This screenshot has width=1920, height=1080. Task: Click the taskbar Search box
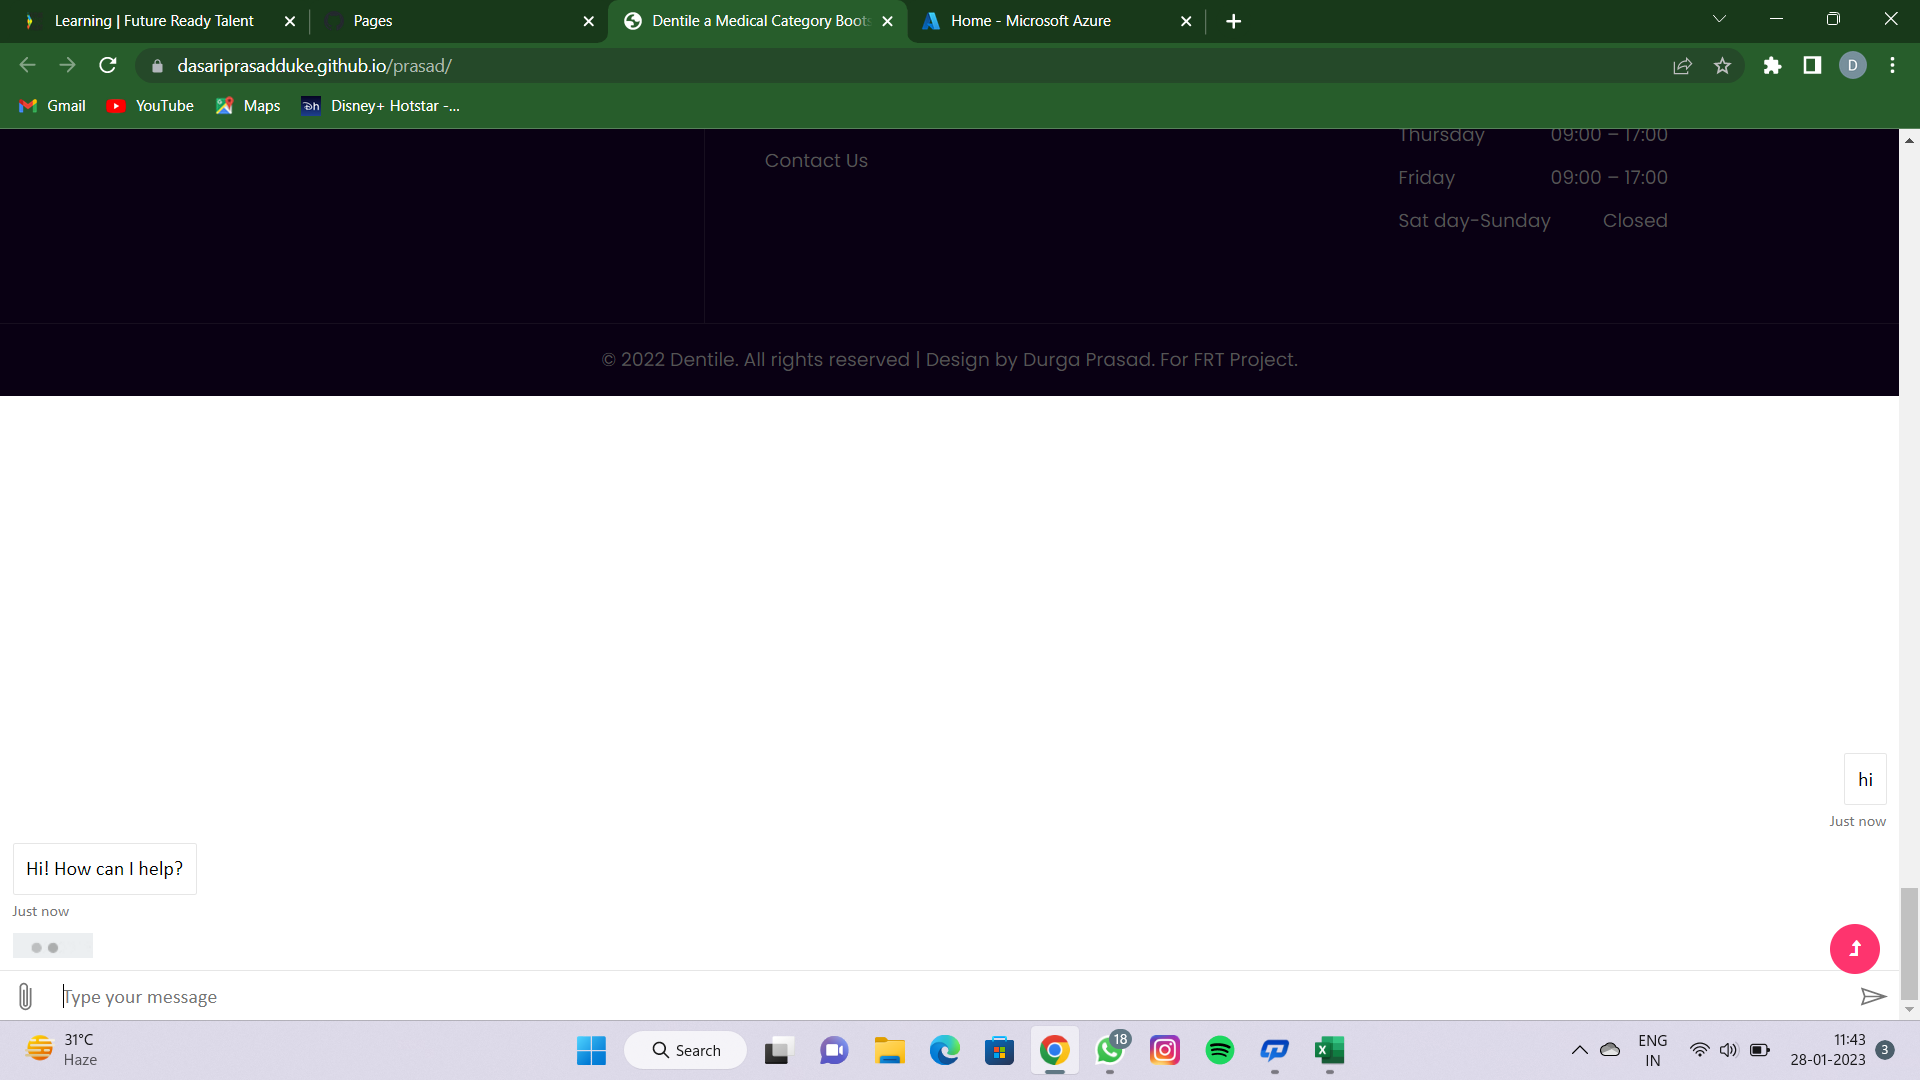click(686, 1050)
